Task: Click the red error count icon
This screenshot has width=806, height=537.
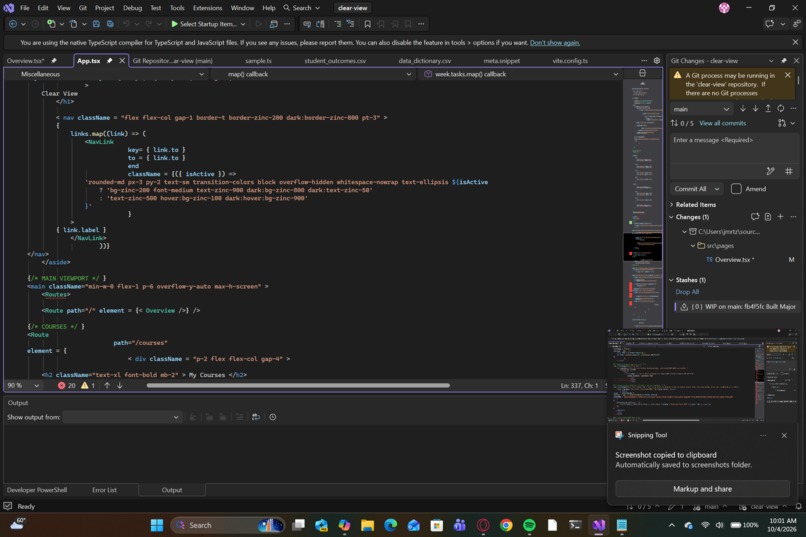Action: (x=61, y=385)
